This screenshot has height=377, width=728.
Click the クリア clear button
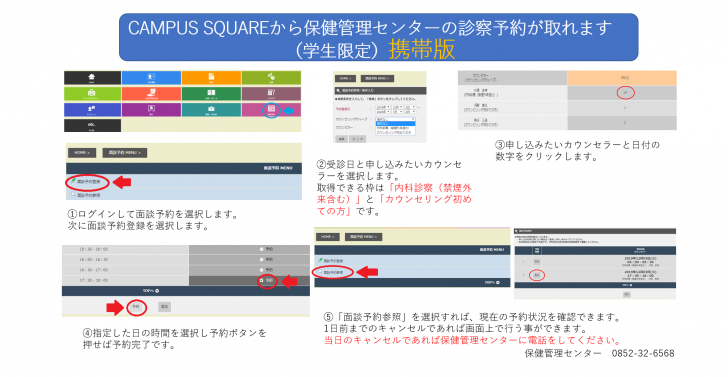(x=358, y=139)
